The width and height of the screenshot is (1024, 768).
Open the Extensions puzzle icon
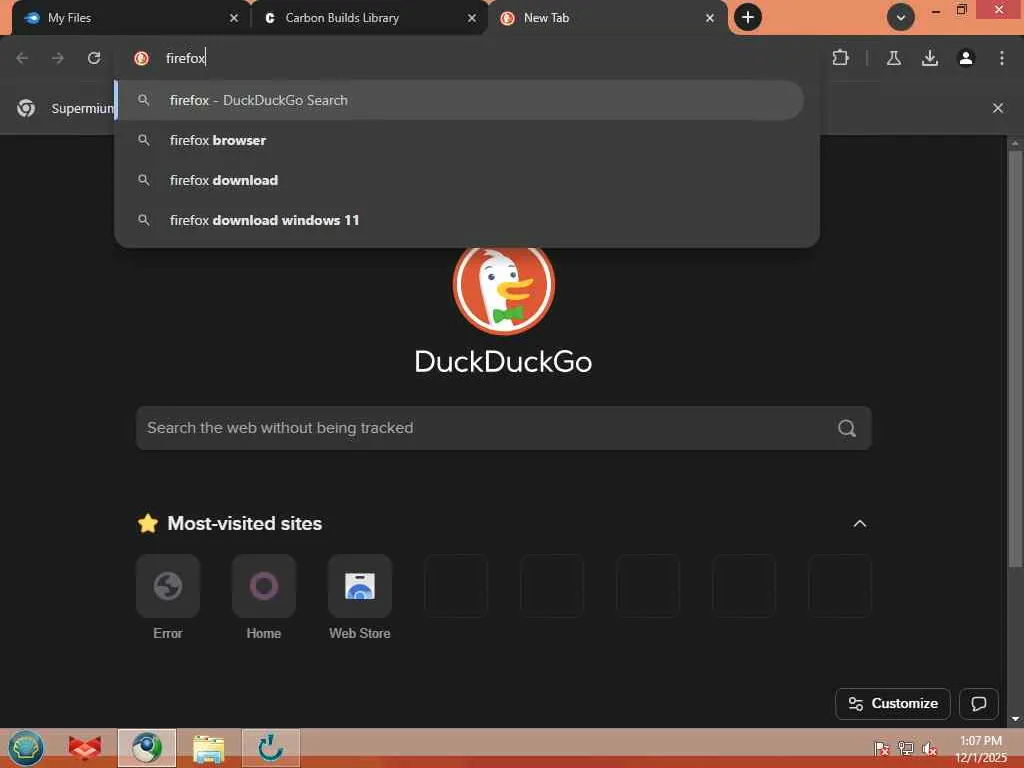pyautogui.click(x=840, y=58)
